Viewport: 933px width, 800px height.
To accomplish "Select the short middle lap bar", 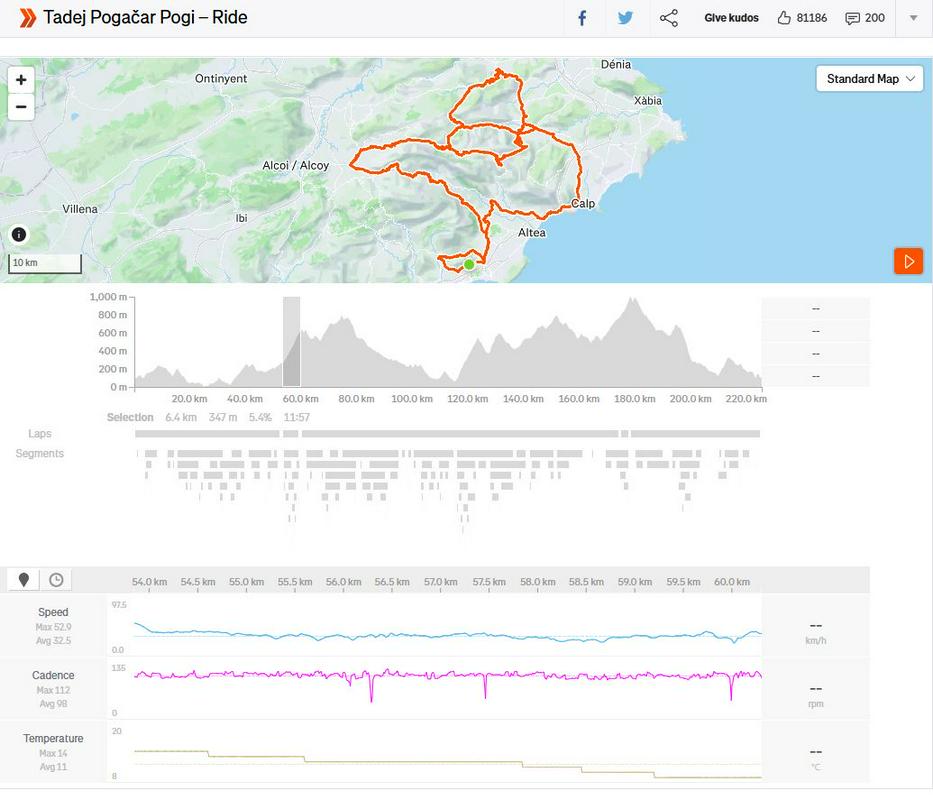I will [x=291, y=434].
